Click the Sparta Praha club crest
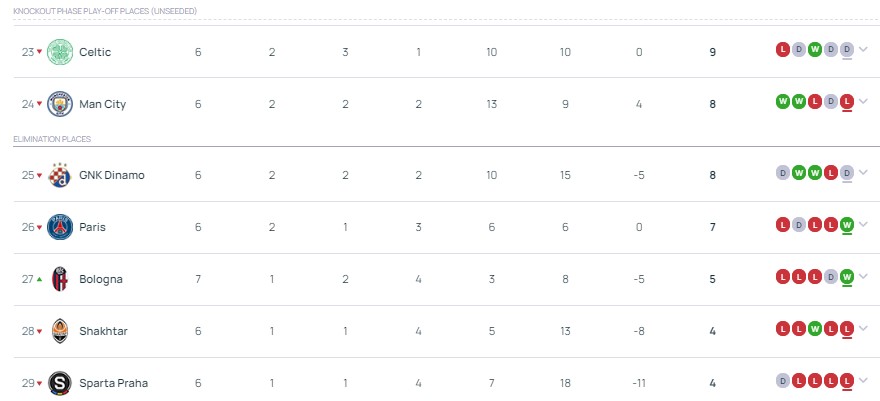The height and width of the screenshot is (401, 880). click(x=61, y=383)
